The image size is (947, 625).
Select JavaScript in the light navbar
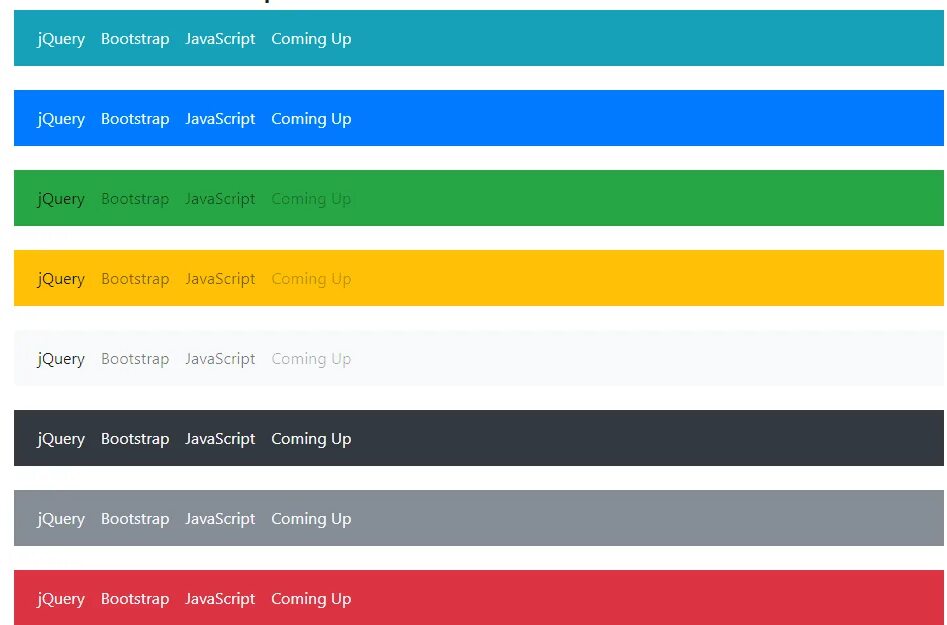point(220,359)
